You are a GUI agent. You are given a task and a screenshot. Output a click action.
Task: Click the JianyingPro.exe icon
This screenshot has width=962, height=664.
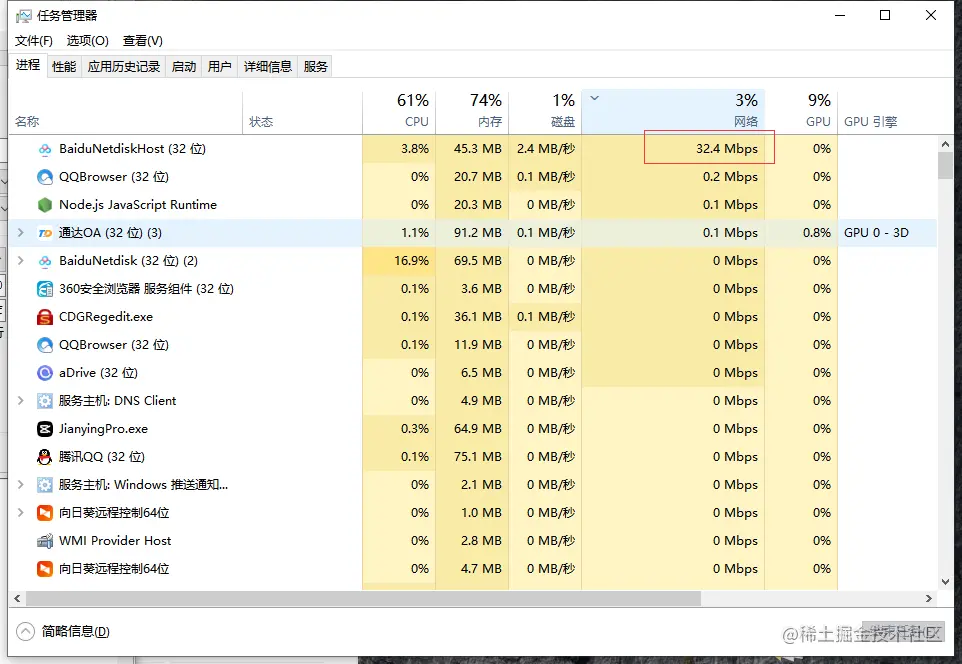click(45, 429)
